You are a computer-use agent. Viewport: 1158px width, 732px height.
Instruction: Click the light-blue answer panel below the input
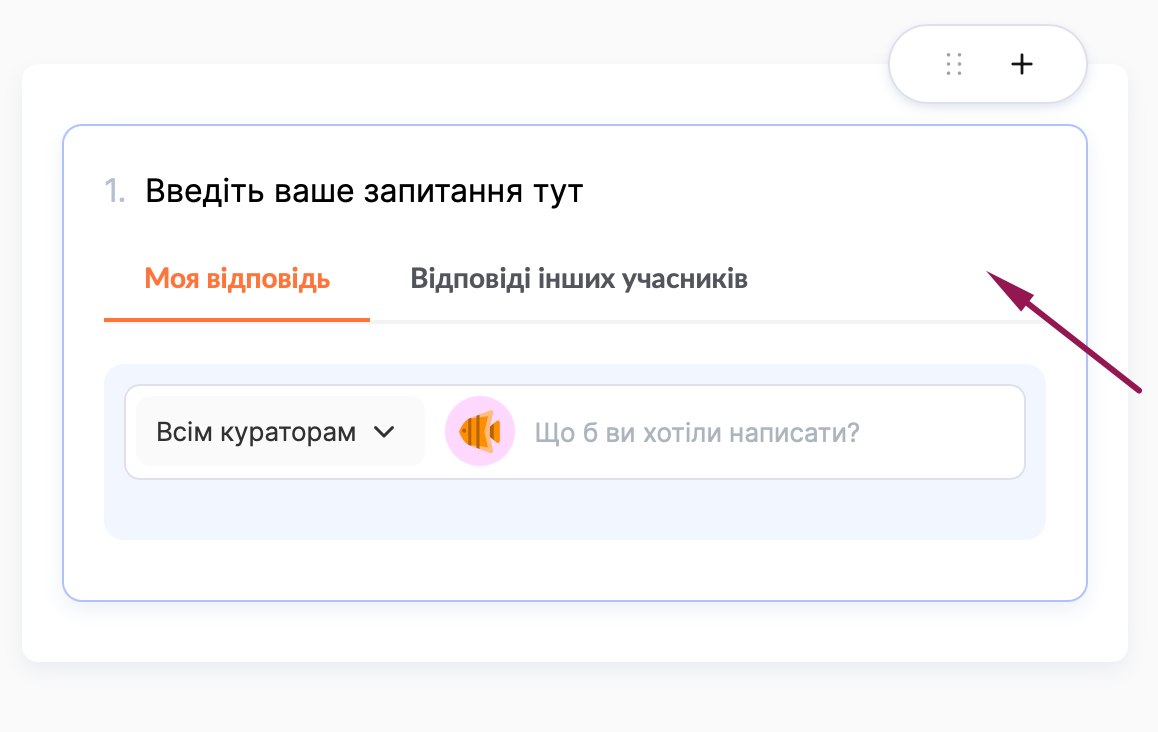(575, 510)
